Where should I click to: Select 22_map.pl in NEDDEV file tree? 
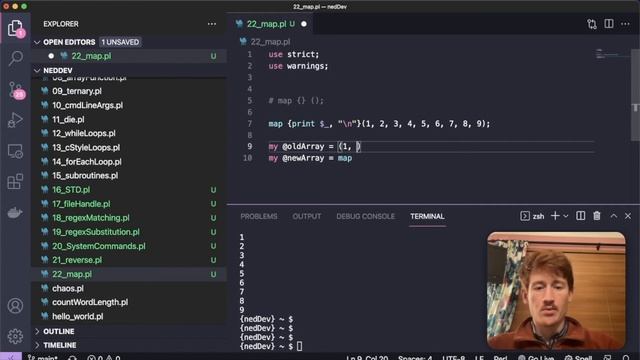pyautogui.click(x=130, y=274)
